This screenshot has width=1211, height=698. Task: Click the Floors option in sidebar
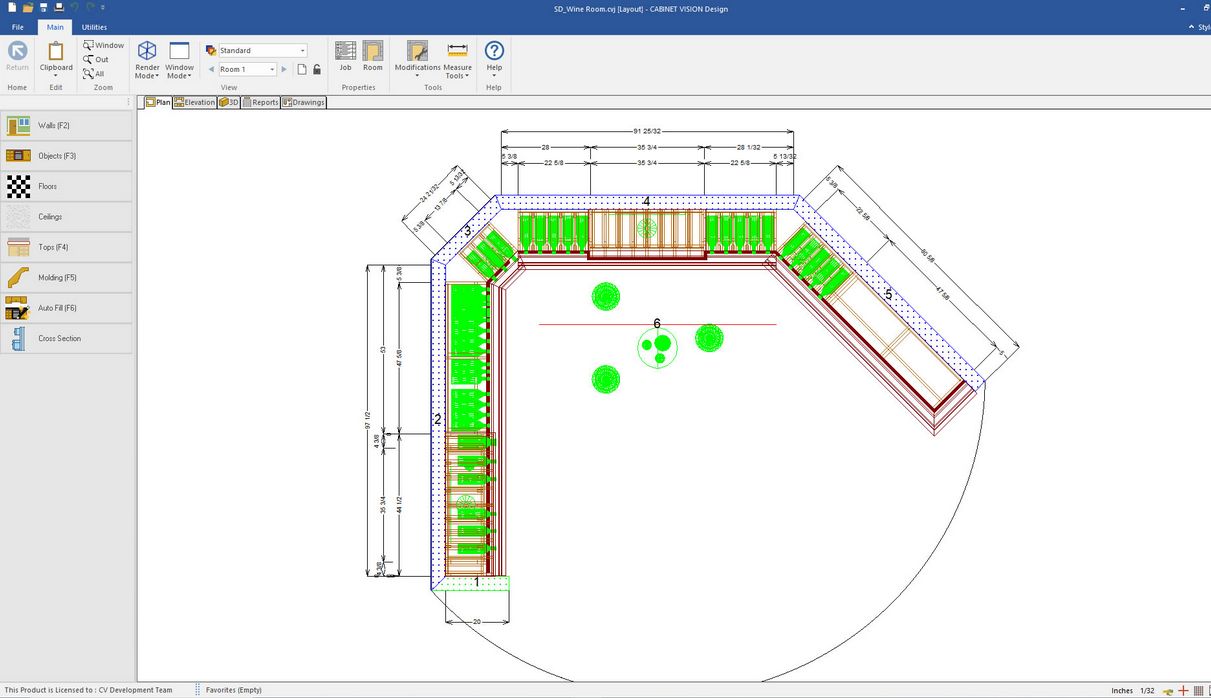click(x=66, y=186)
